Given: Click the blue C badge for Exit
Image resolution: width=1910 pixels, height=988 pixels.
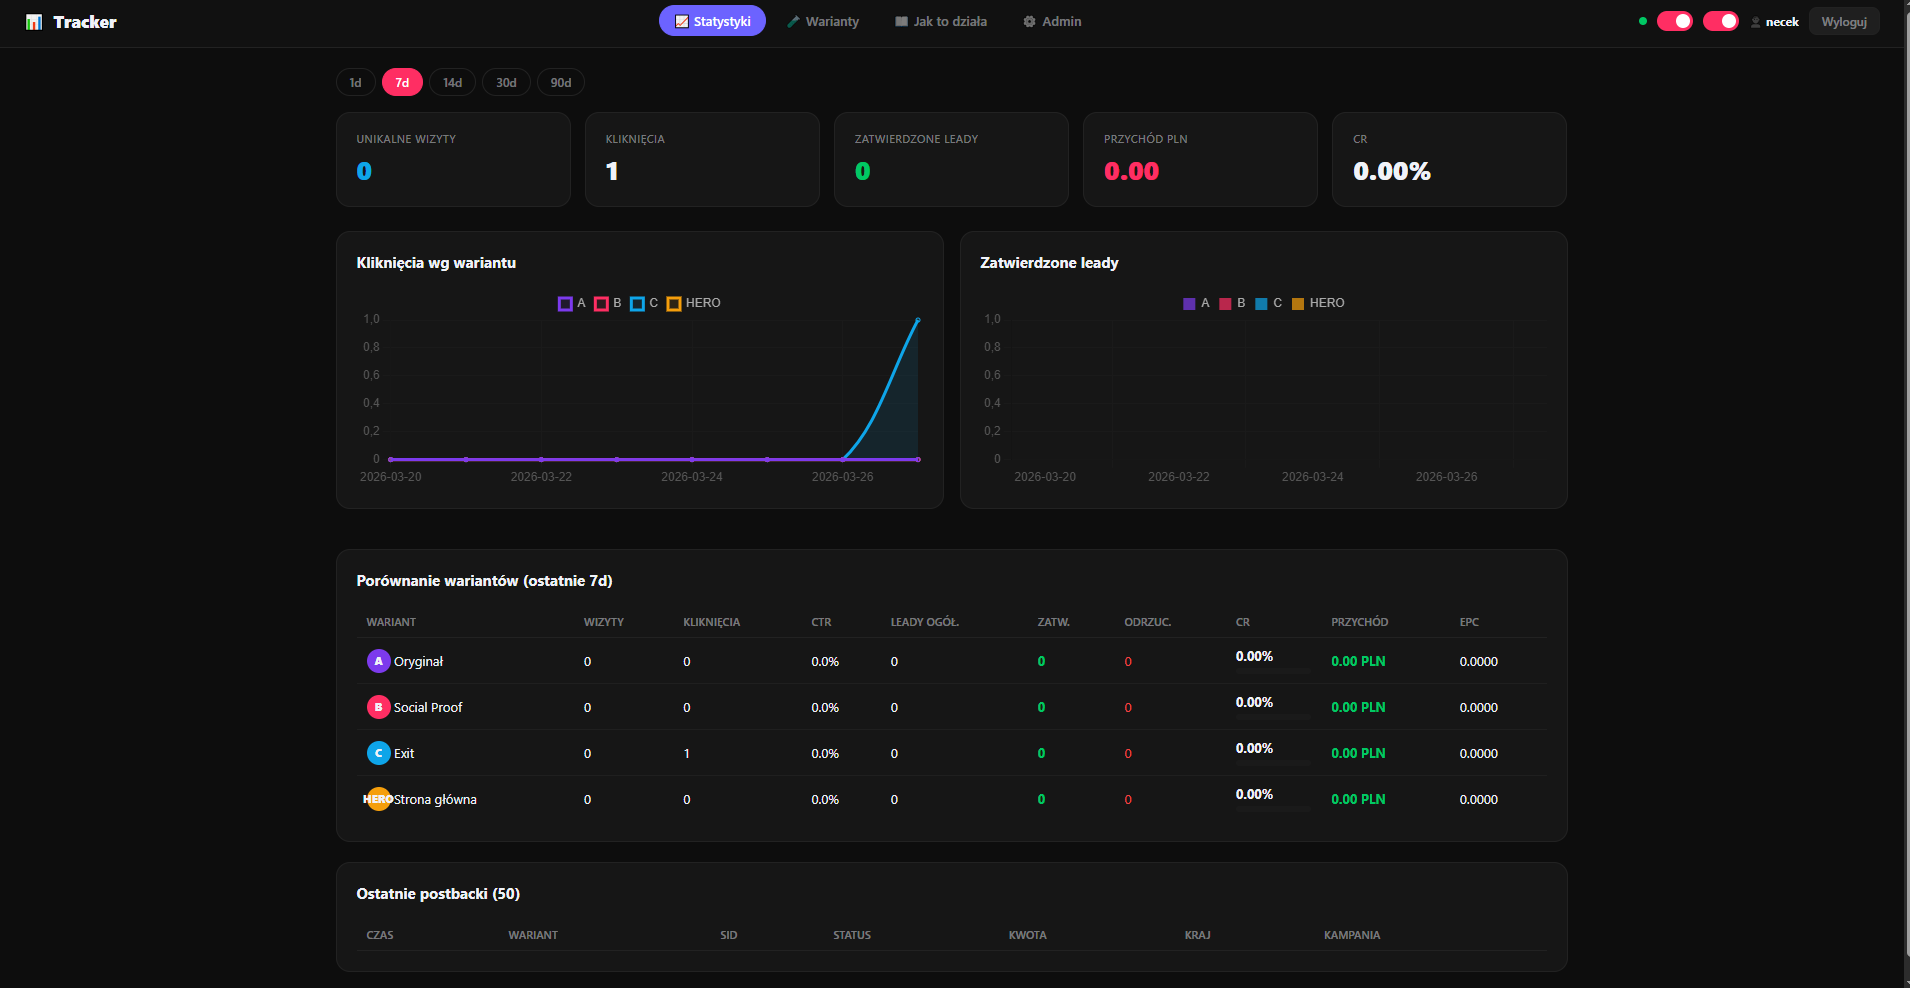Looking at the screenshot, I should pyautogui.click(x=378, y=753).
